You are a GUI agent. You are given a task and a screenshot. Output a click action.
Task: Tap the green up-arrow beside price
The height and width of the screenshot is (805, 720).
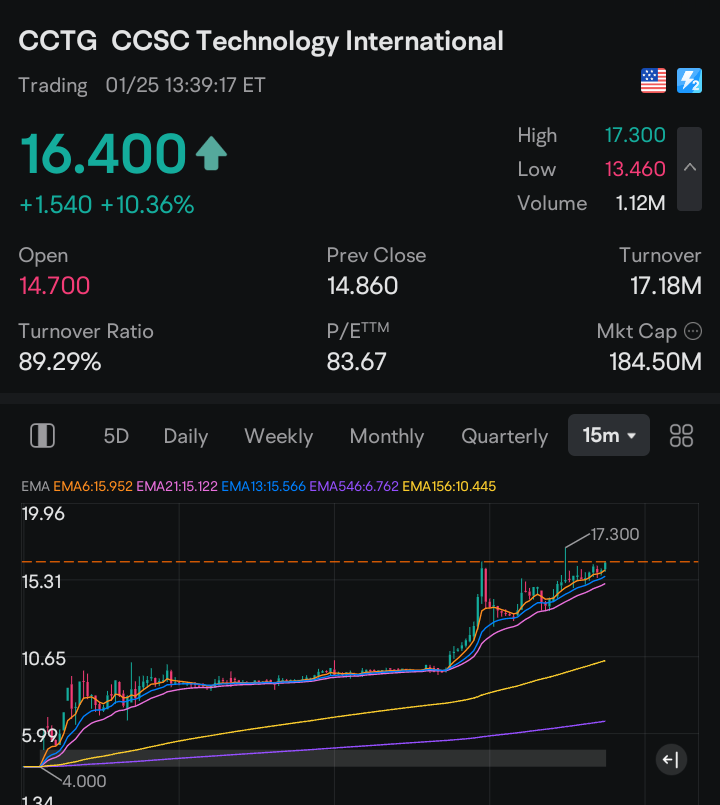(x=211, y=154)
